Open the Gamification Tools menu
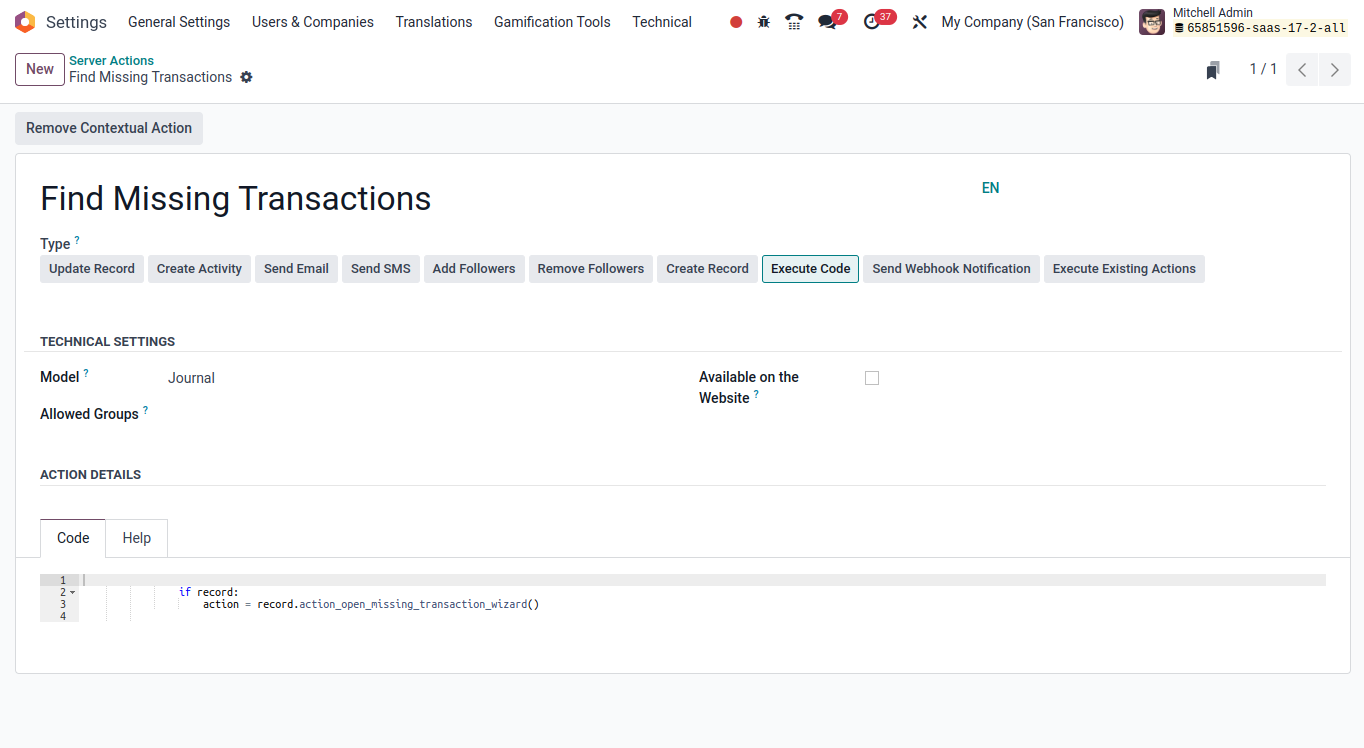 pos(552,22)
